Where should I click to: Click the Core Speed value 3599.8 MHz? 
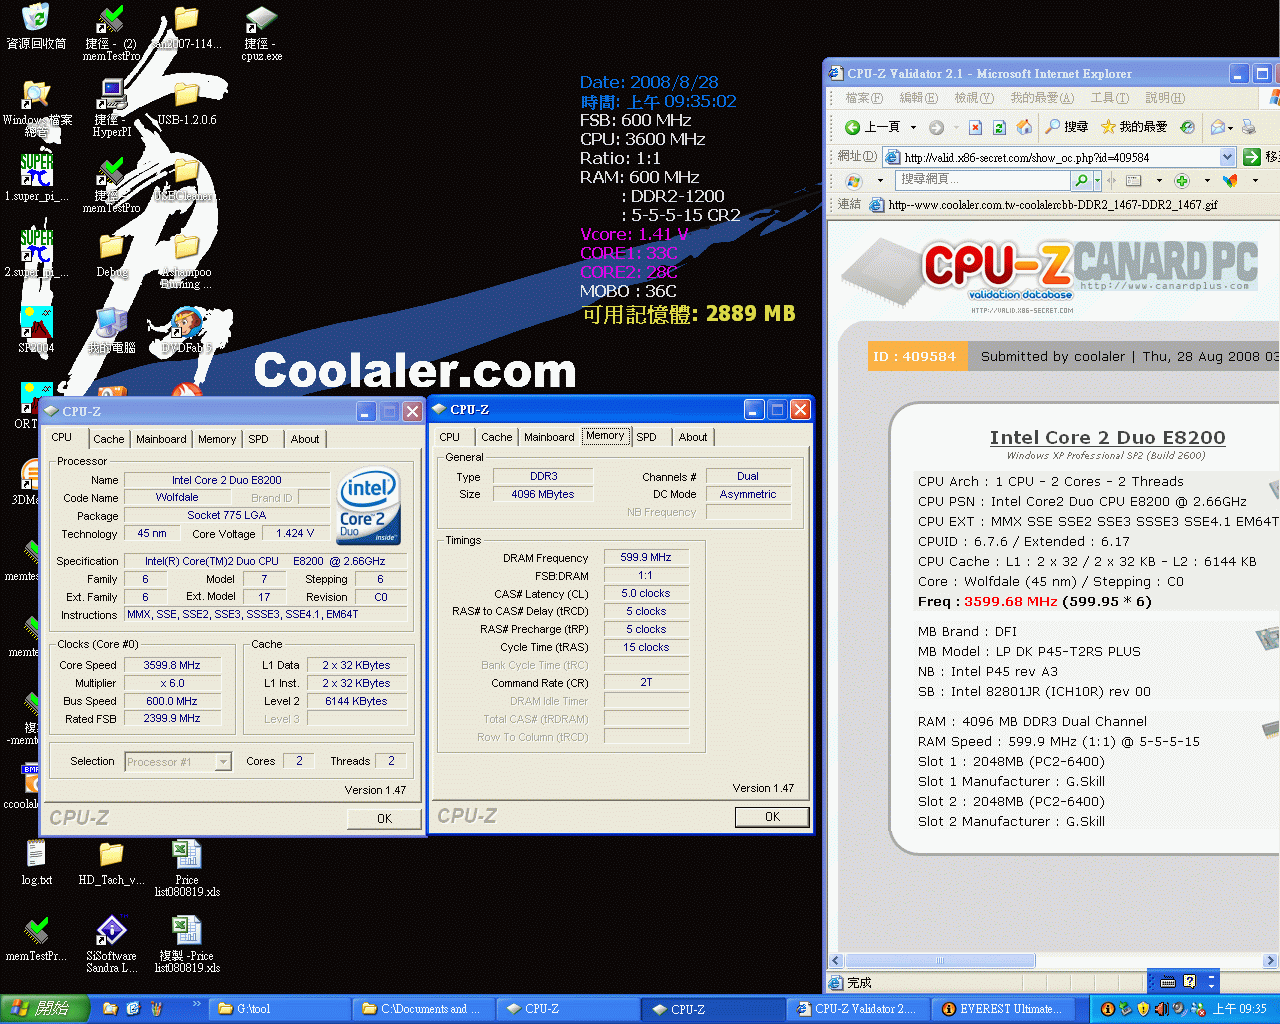pyautogui.click(x=172, y=665)
